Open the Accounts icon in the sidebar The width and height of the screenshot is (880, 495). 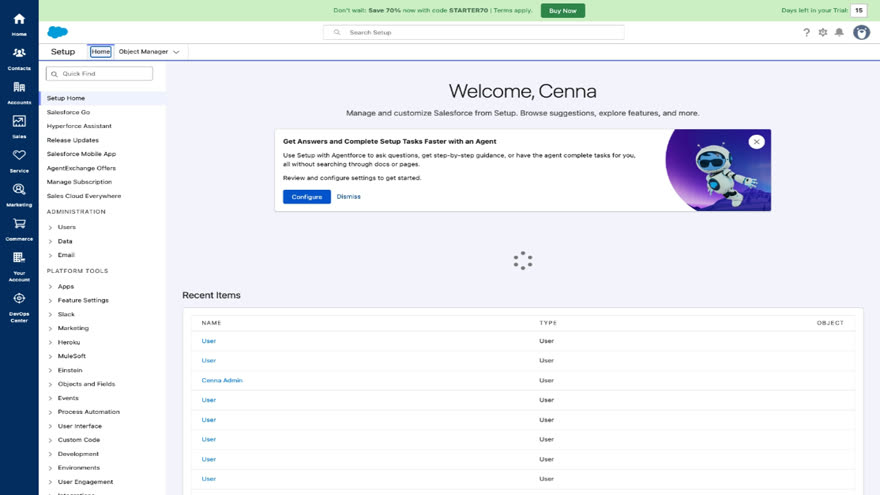point(19,93)
